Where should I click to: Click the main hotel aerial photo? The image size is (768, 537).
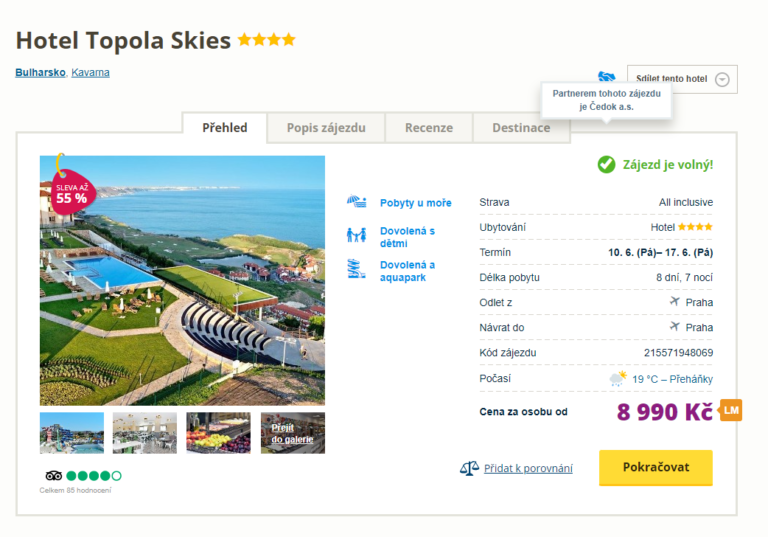point(182,279)
